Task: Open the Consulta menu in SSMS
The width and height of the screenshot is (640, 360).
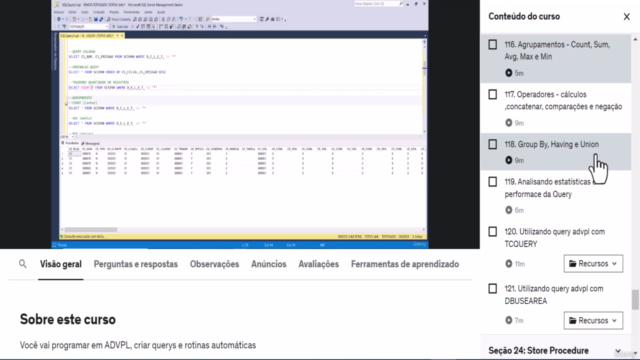Action: [x=99, y=12]
